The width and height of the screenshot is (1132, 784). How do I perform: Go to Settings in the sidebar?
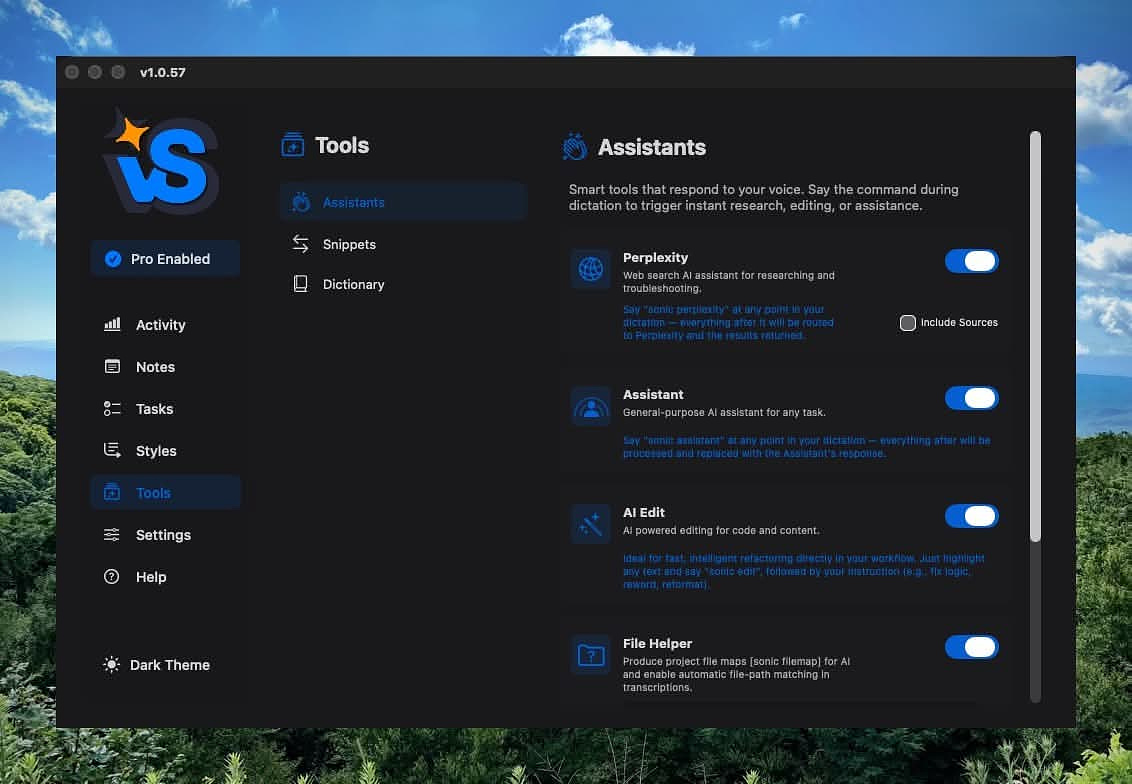pyautogui.click(x=163, y=535)
